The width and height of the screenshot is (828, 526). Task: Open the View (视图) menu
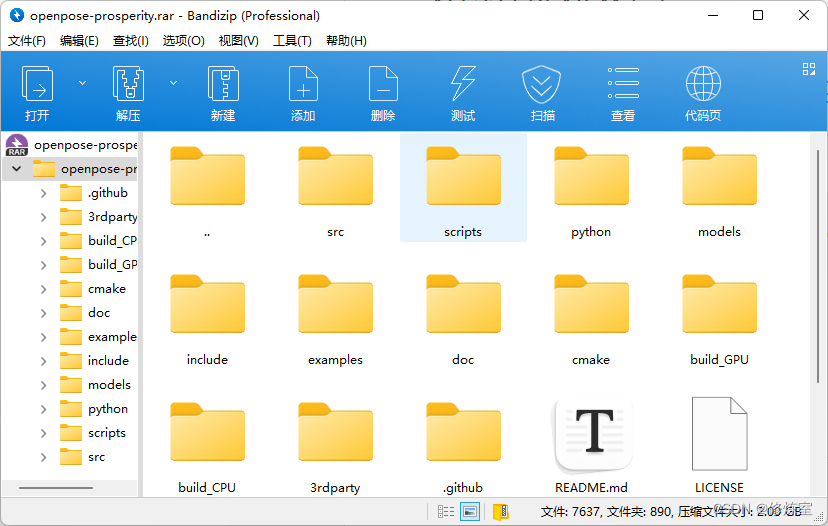tap(239, 41)
